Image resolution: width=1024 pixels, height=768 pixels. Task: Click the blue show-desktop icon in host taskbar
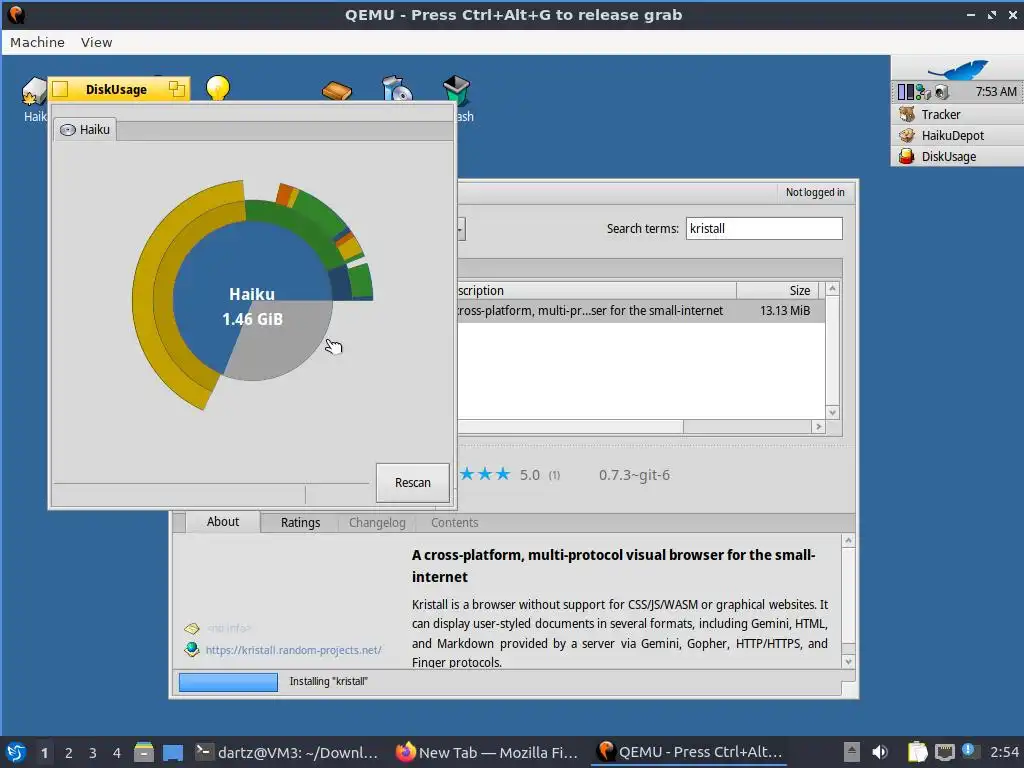click(x=172, y=752)
